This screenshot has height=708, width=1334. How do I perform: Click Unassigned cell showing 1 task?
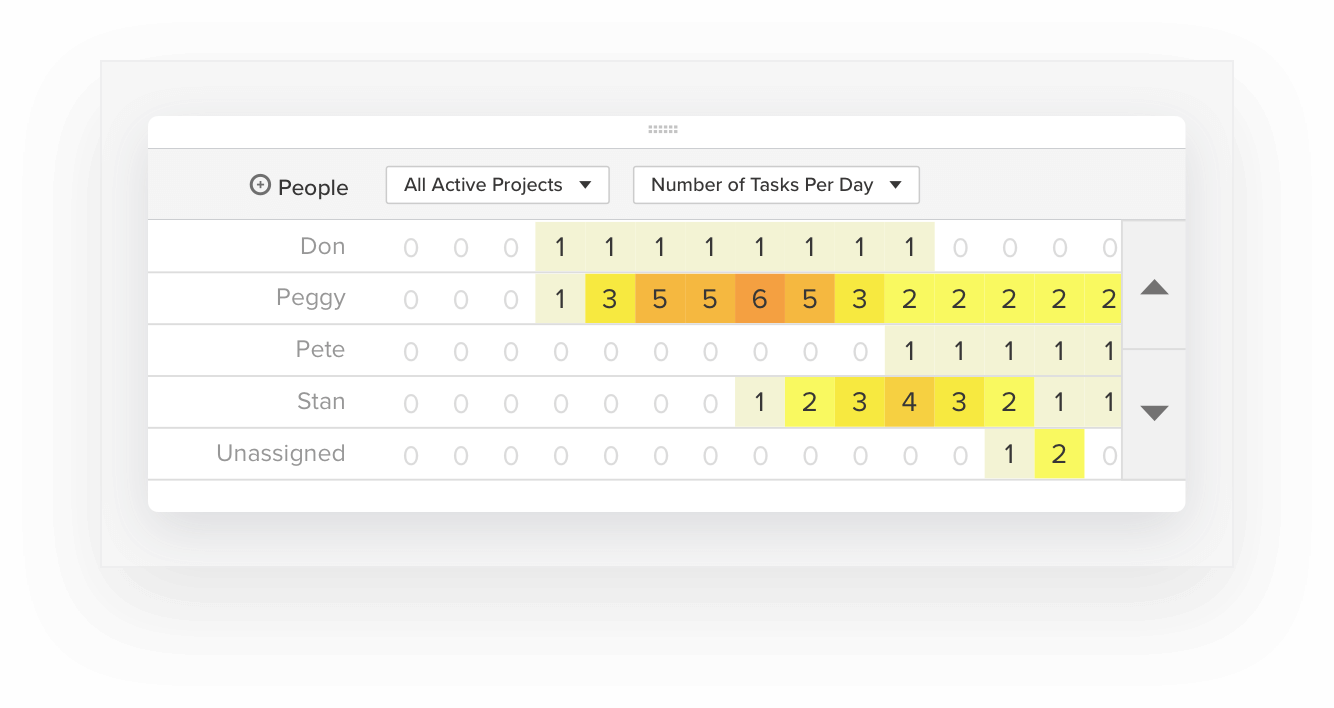pos(1009,455)
